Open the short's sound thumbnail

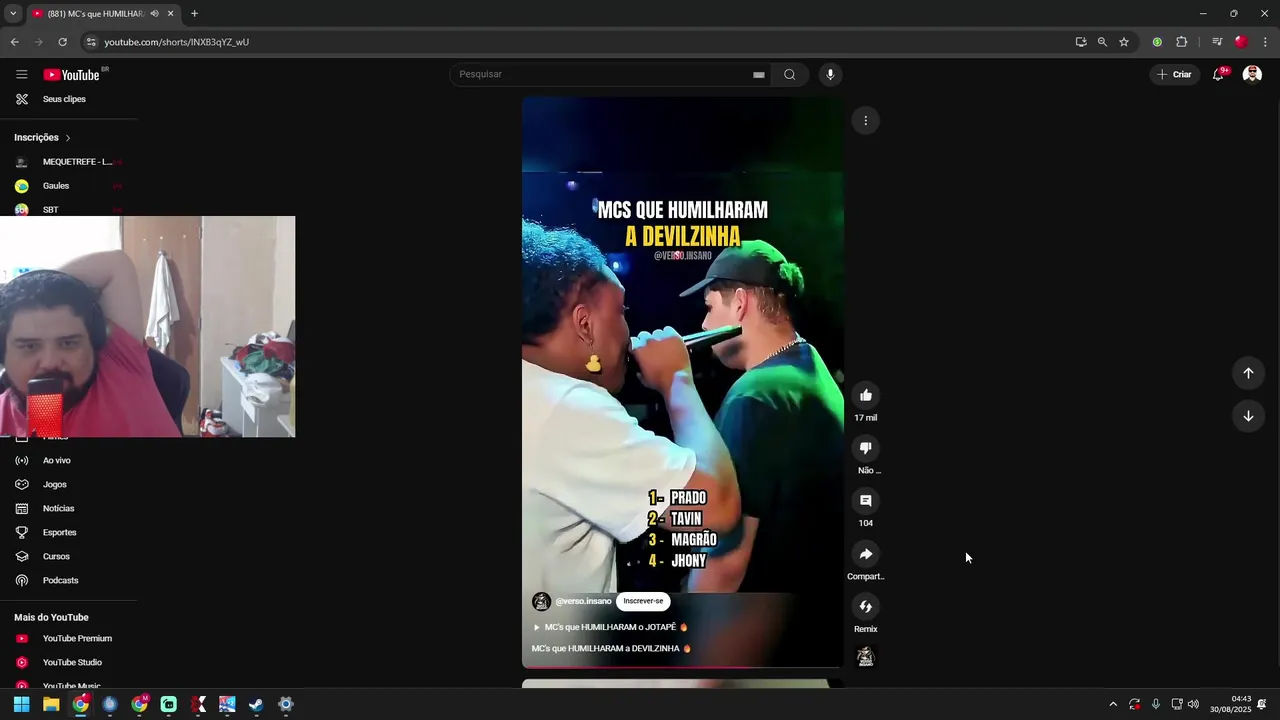[x=866, y=657]
